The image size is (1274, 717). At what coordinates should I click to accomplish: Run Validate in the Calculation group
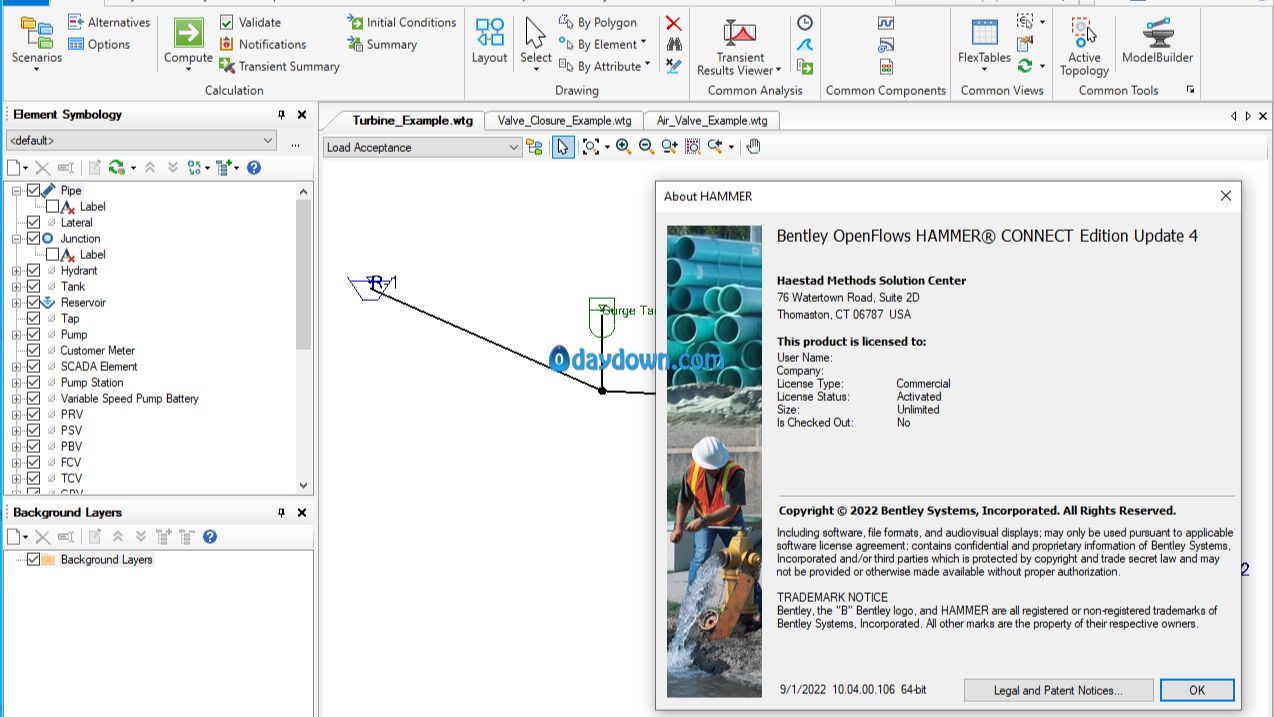(x=250, y=22)
